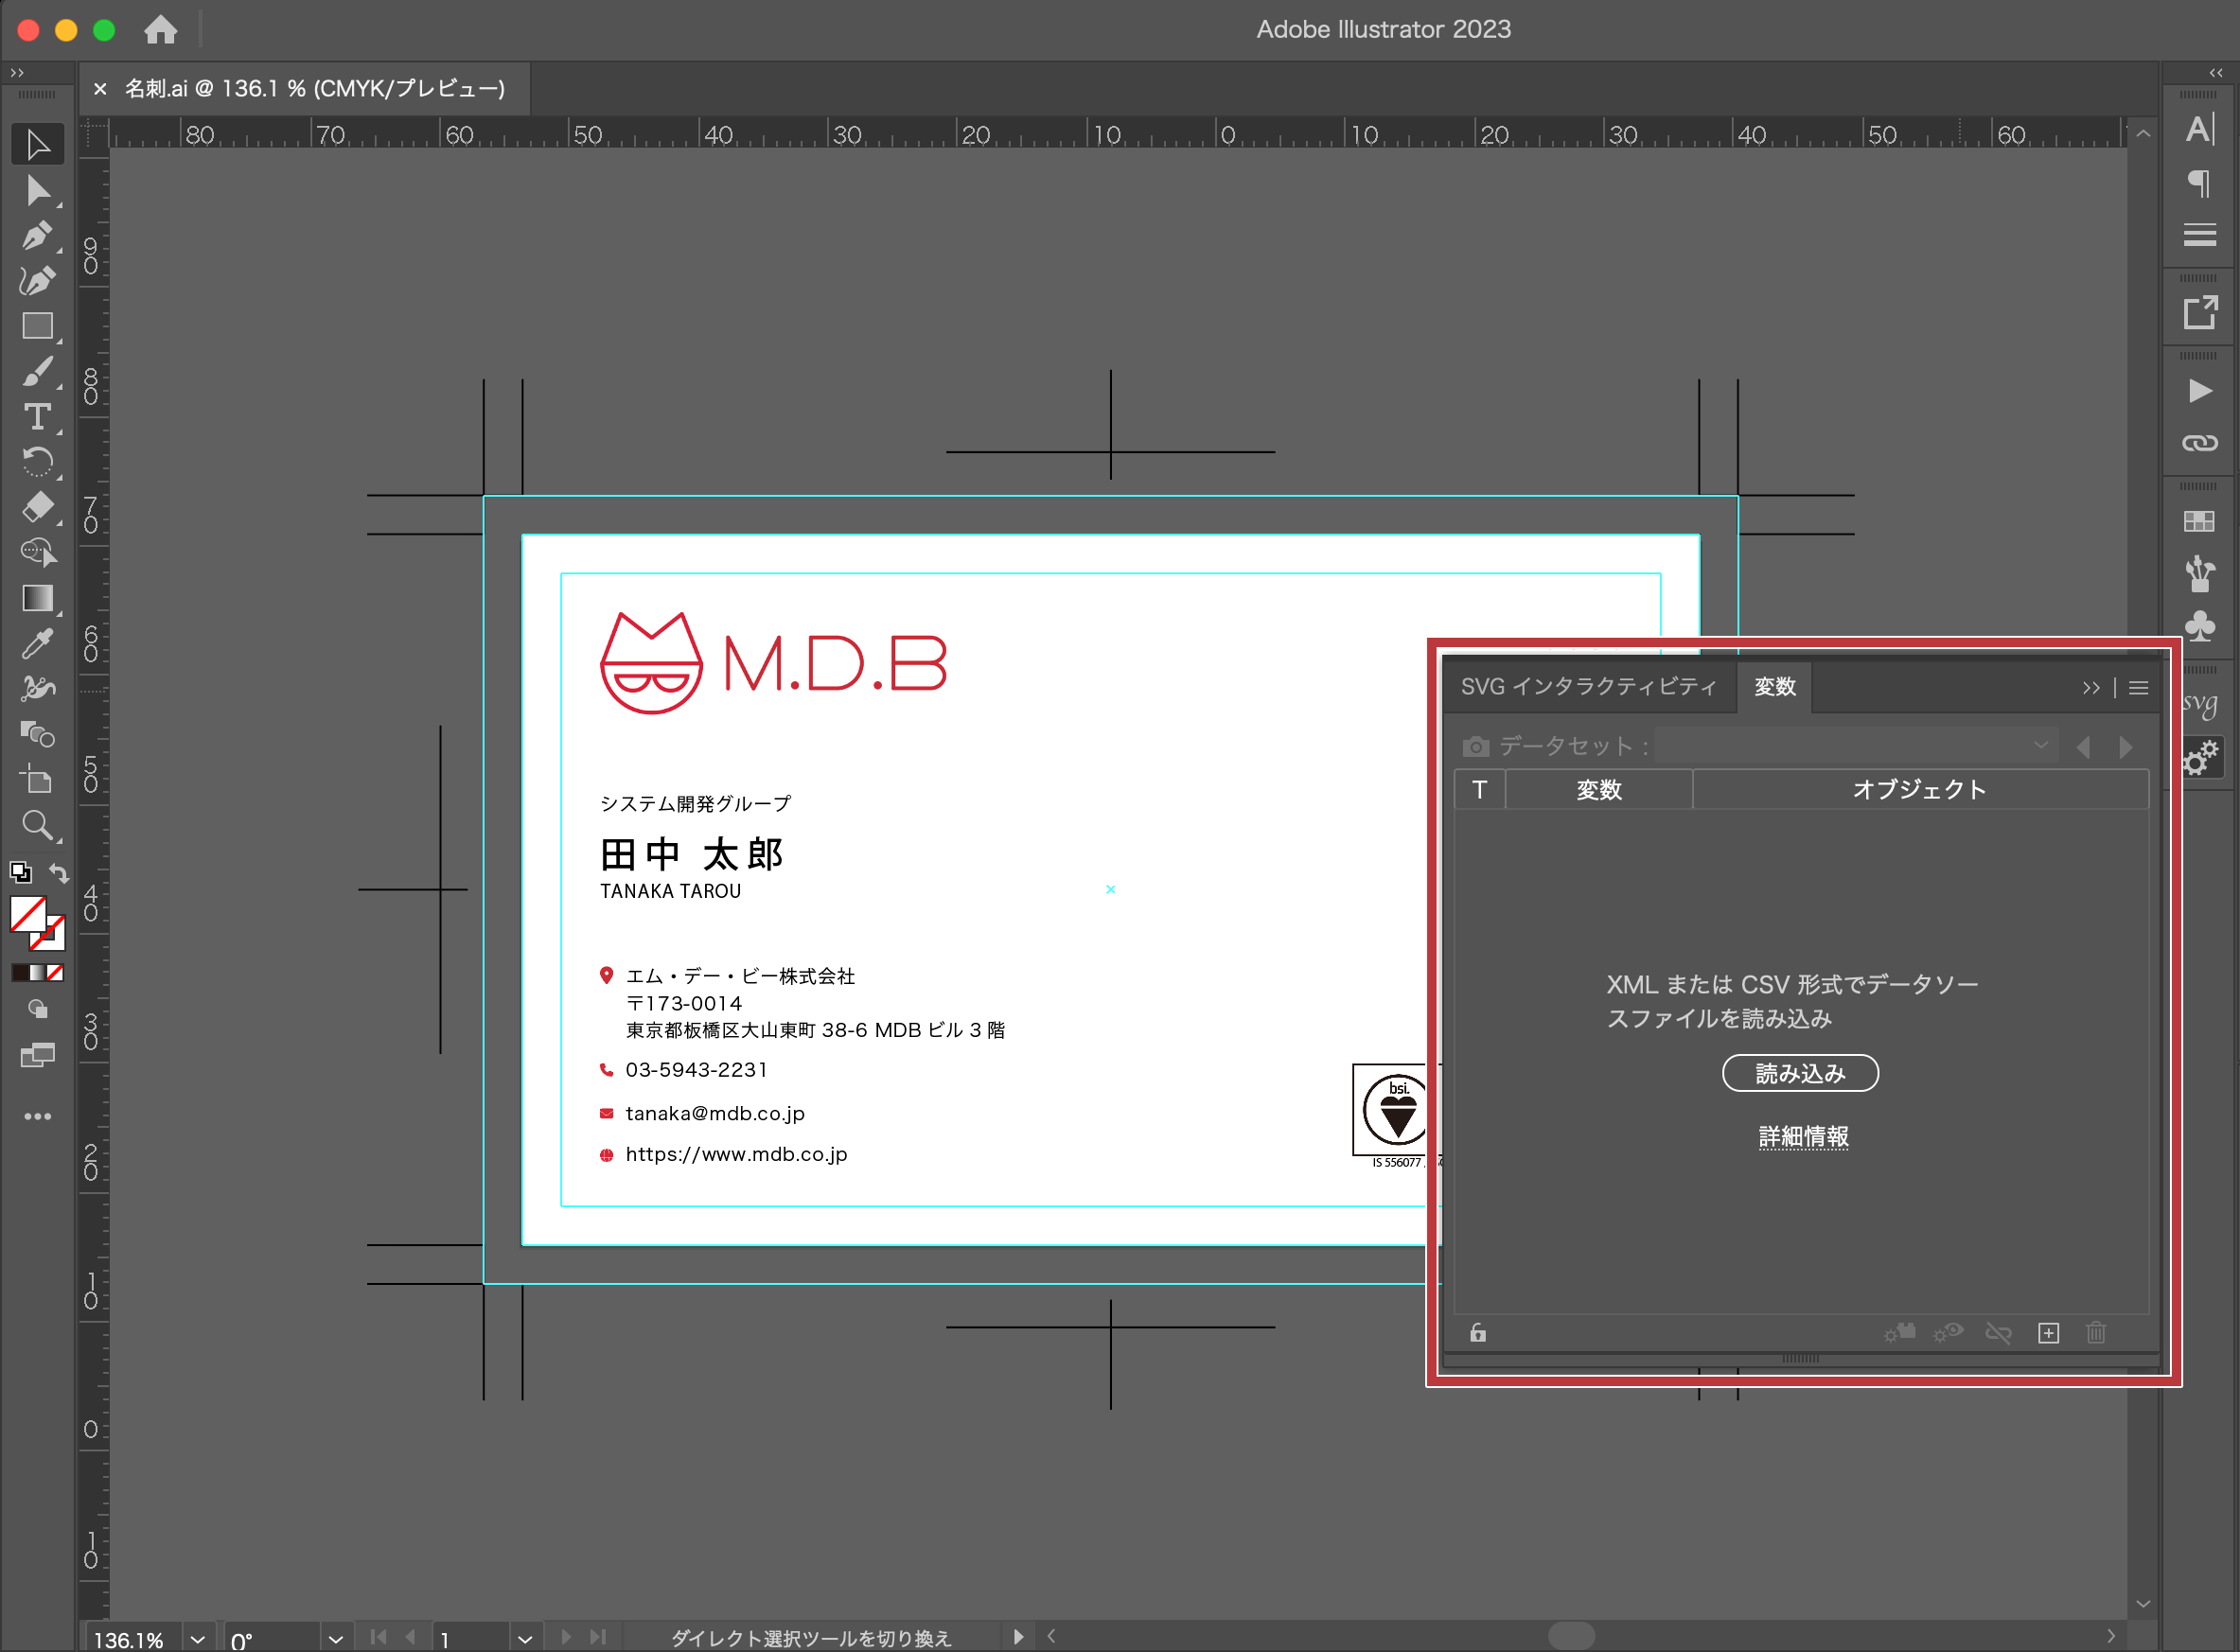Swap fill and stroke colors

[59, 874]
